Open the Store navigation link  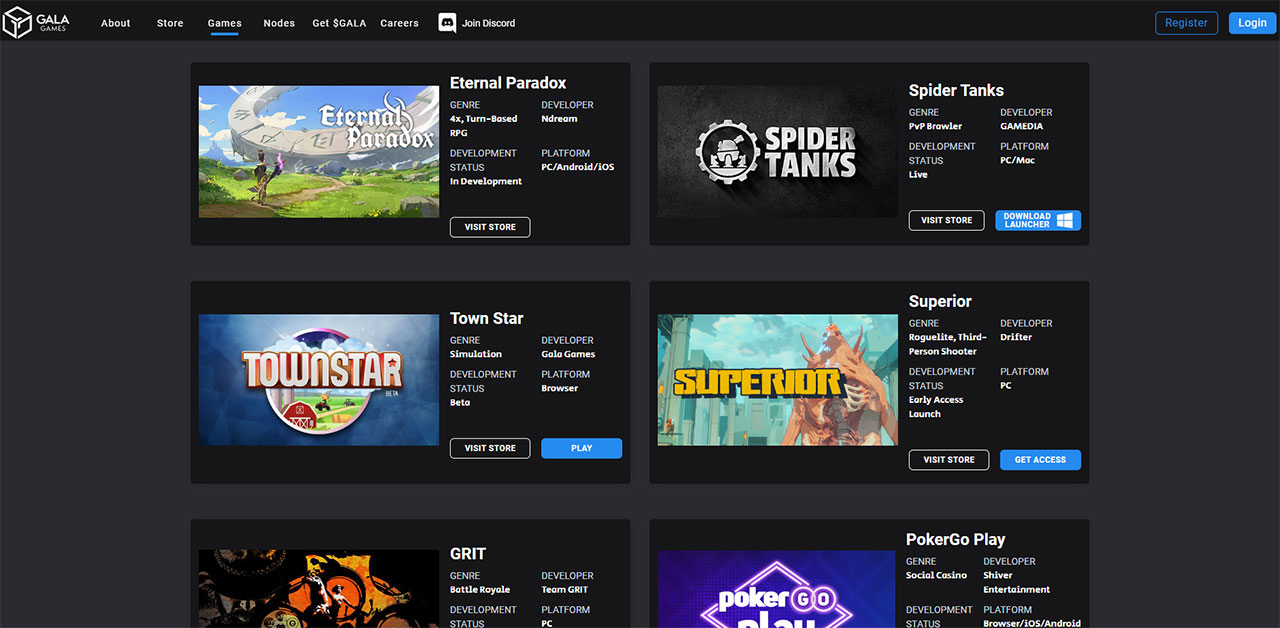click(170, 23)
